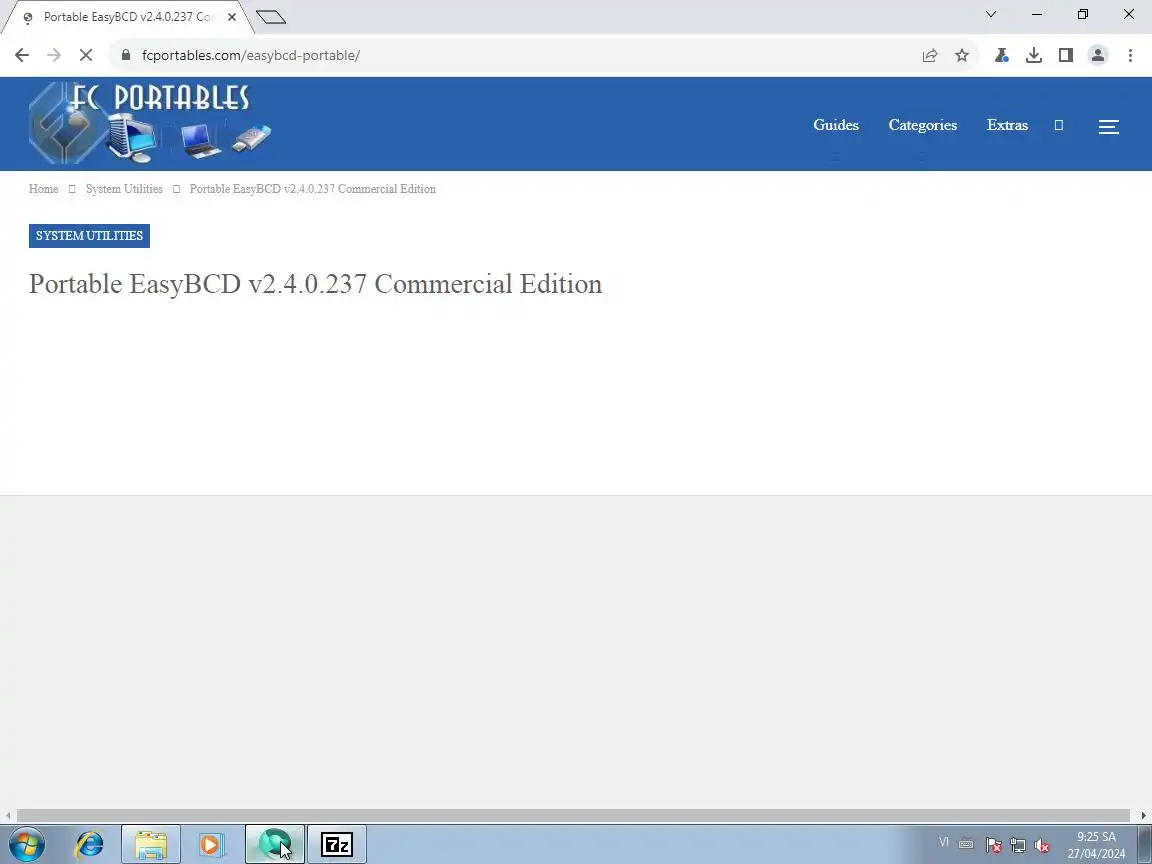Launch Internet Explorer from the taskbar
The height and width of the screenshot is (864, 1152).
[90, 844]
